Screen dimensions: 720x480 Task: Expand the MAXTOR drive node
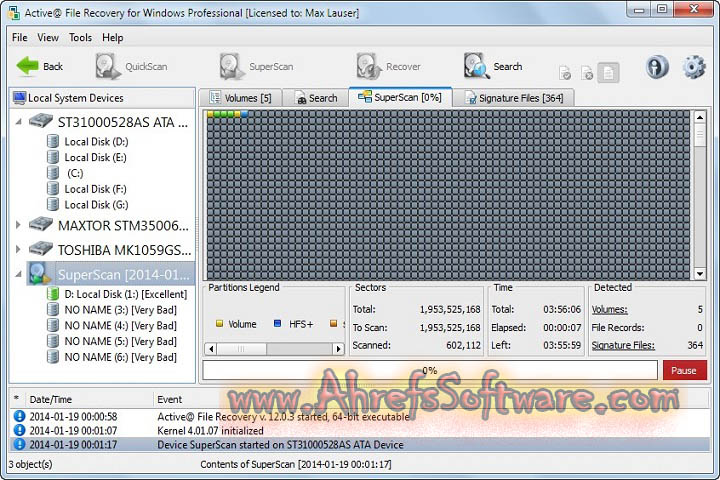pyautogui.click(x=18, y=225)
